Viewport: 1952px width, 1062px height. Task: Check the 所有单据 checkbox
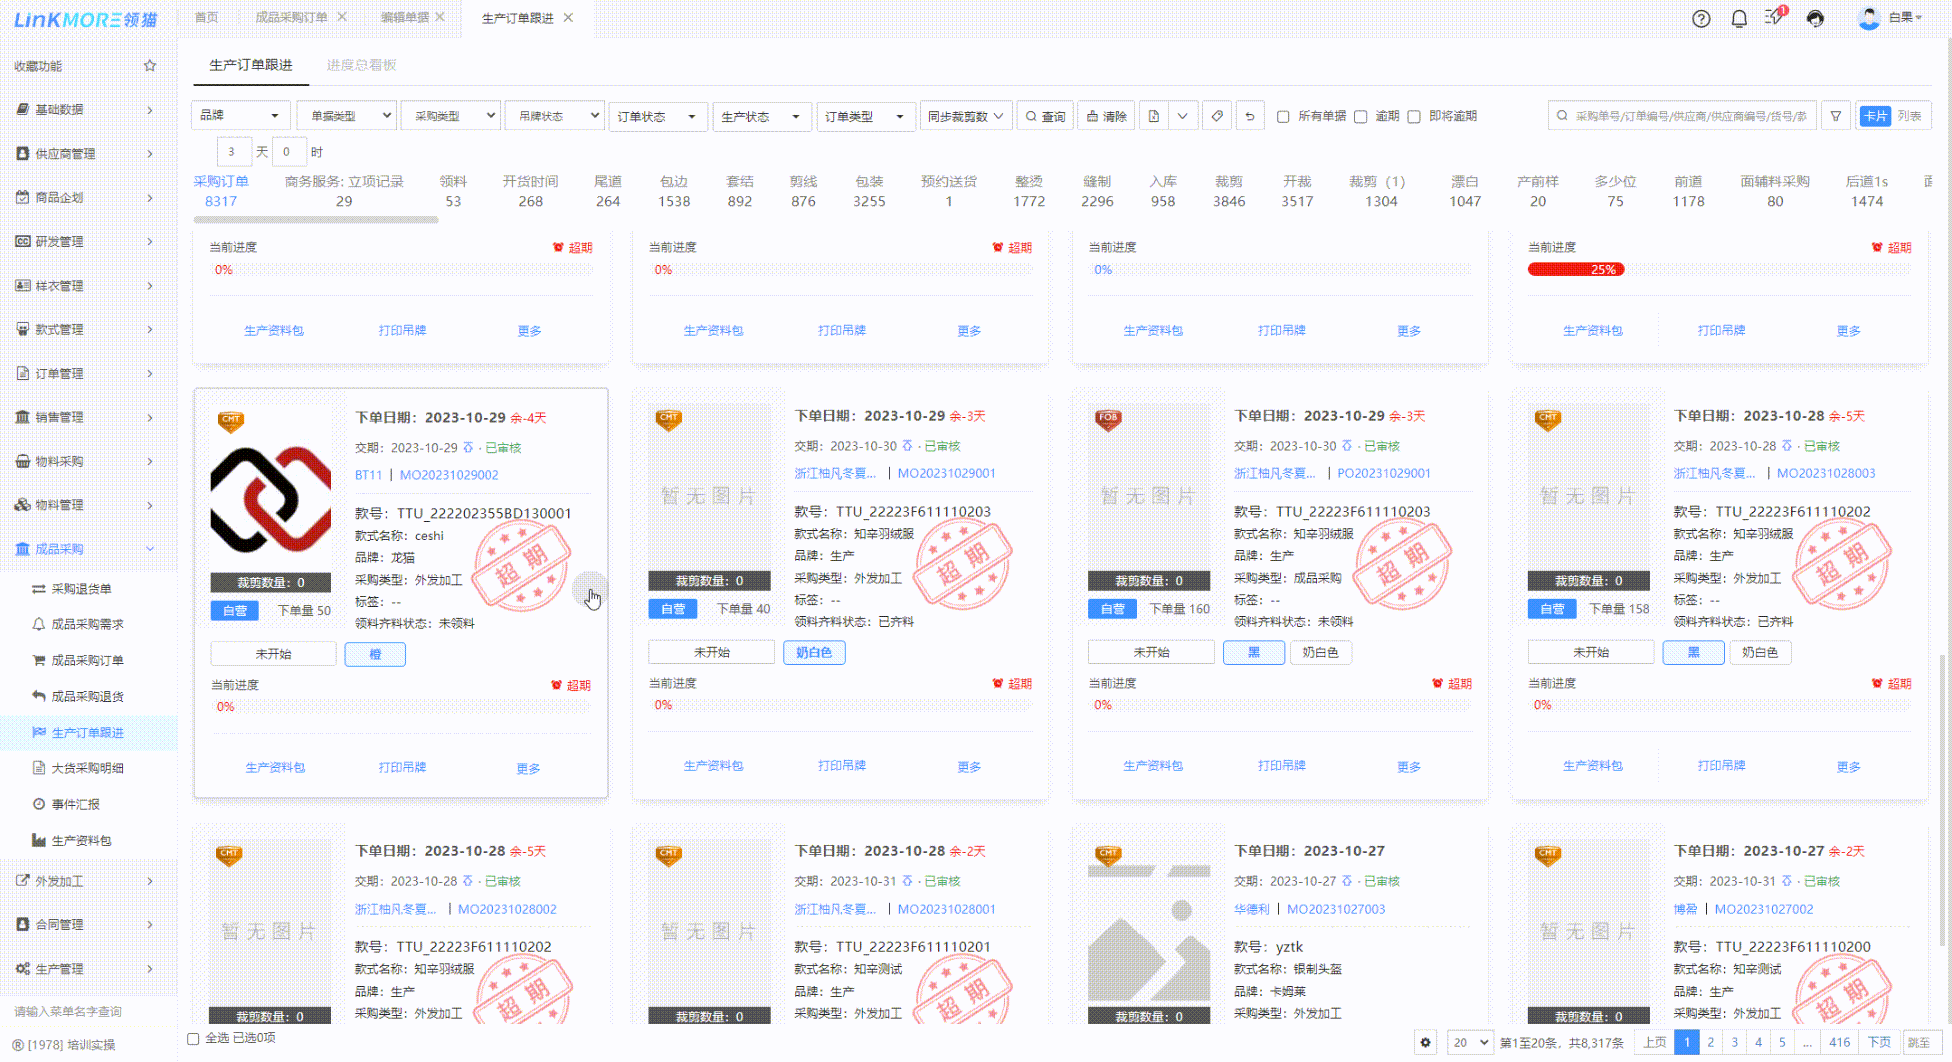[x=1283, y=117]
